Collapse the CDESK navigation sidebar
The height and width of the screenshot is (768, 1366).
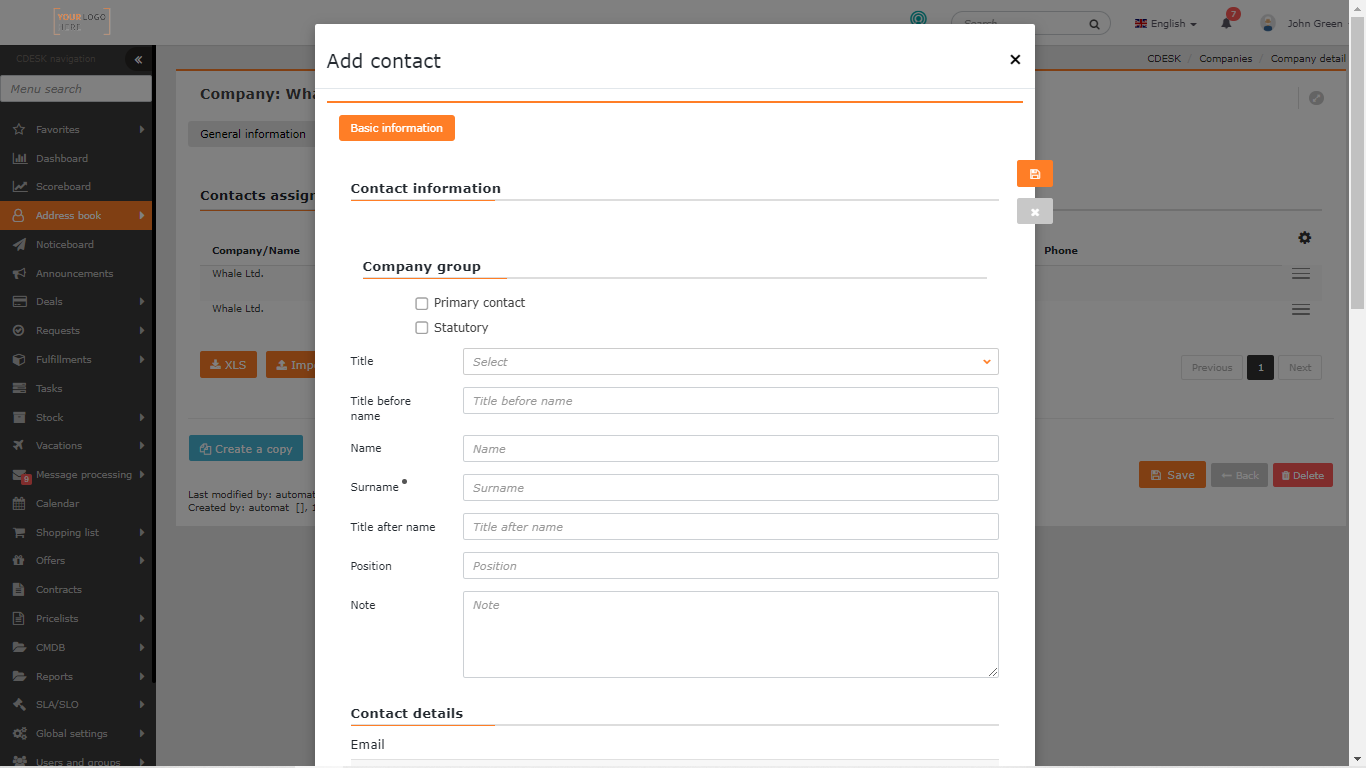point(138,60)
